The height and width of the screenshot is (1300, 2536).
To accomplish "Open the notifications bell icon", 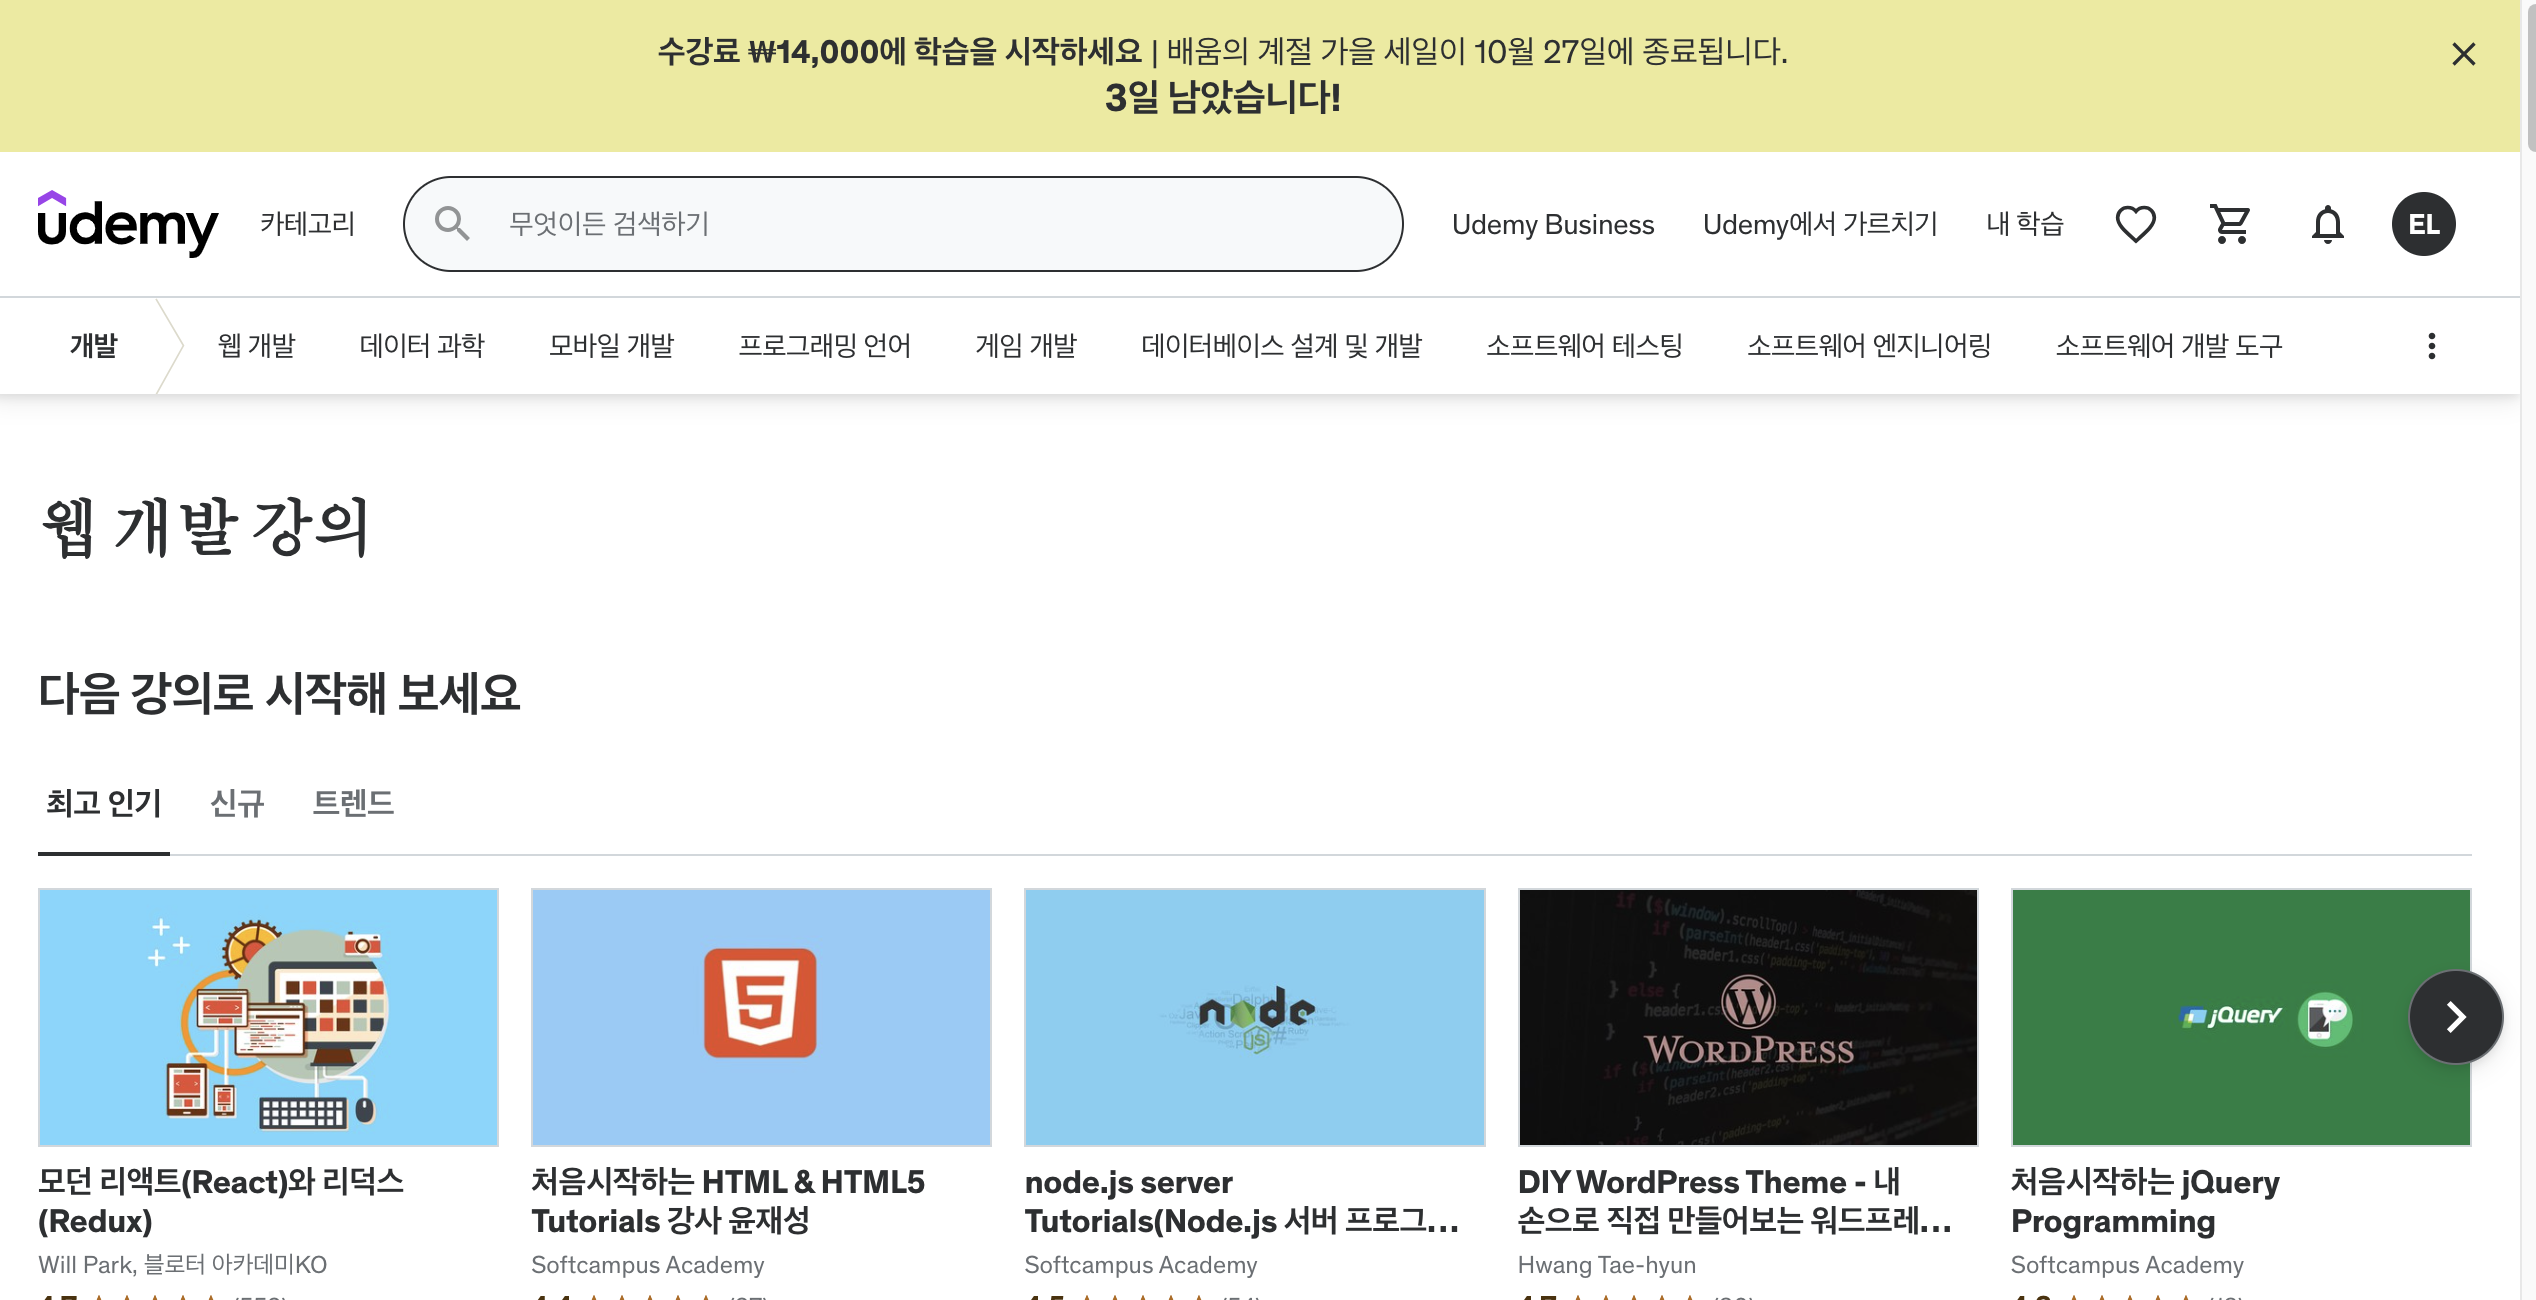I will [2327, 224].
